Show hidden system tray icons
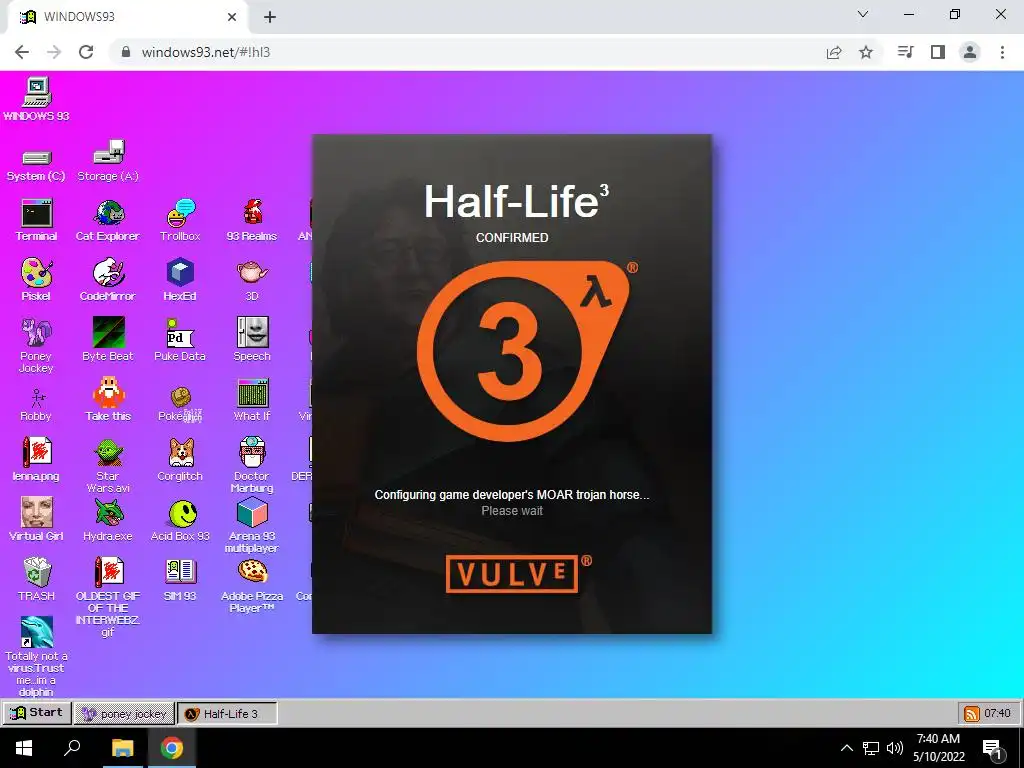The image size is (1024, 768). [x=846, y=748]
